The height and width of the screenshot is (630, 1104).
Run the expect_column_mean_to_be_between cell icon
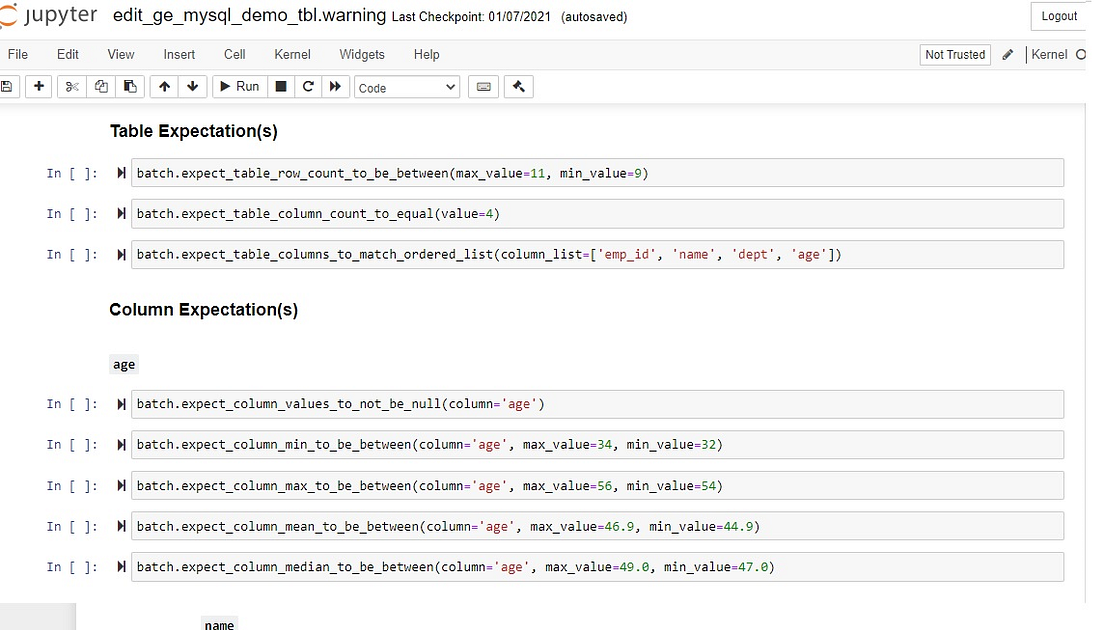[x=121, y=527]
